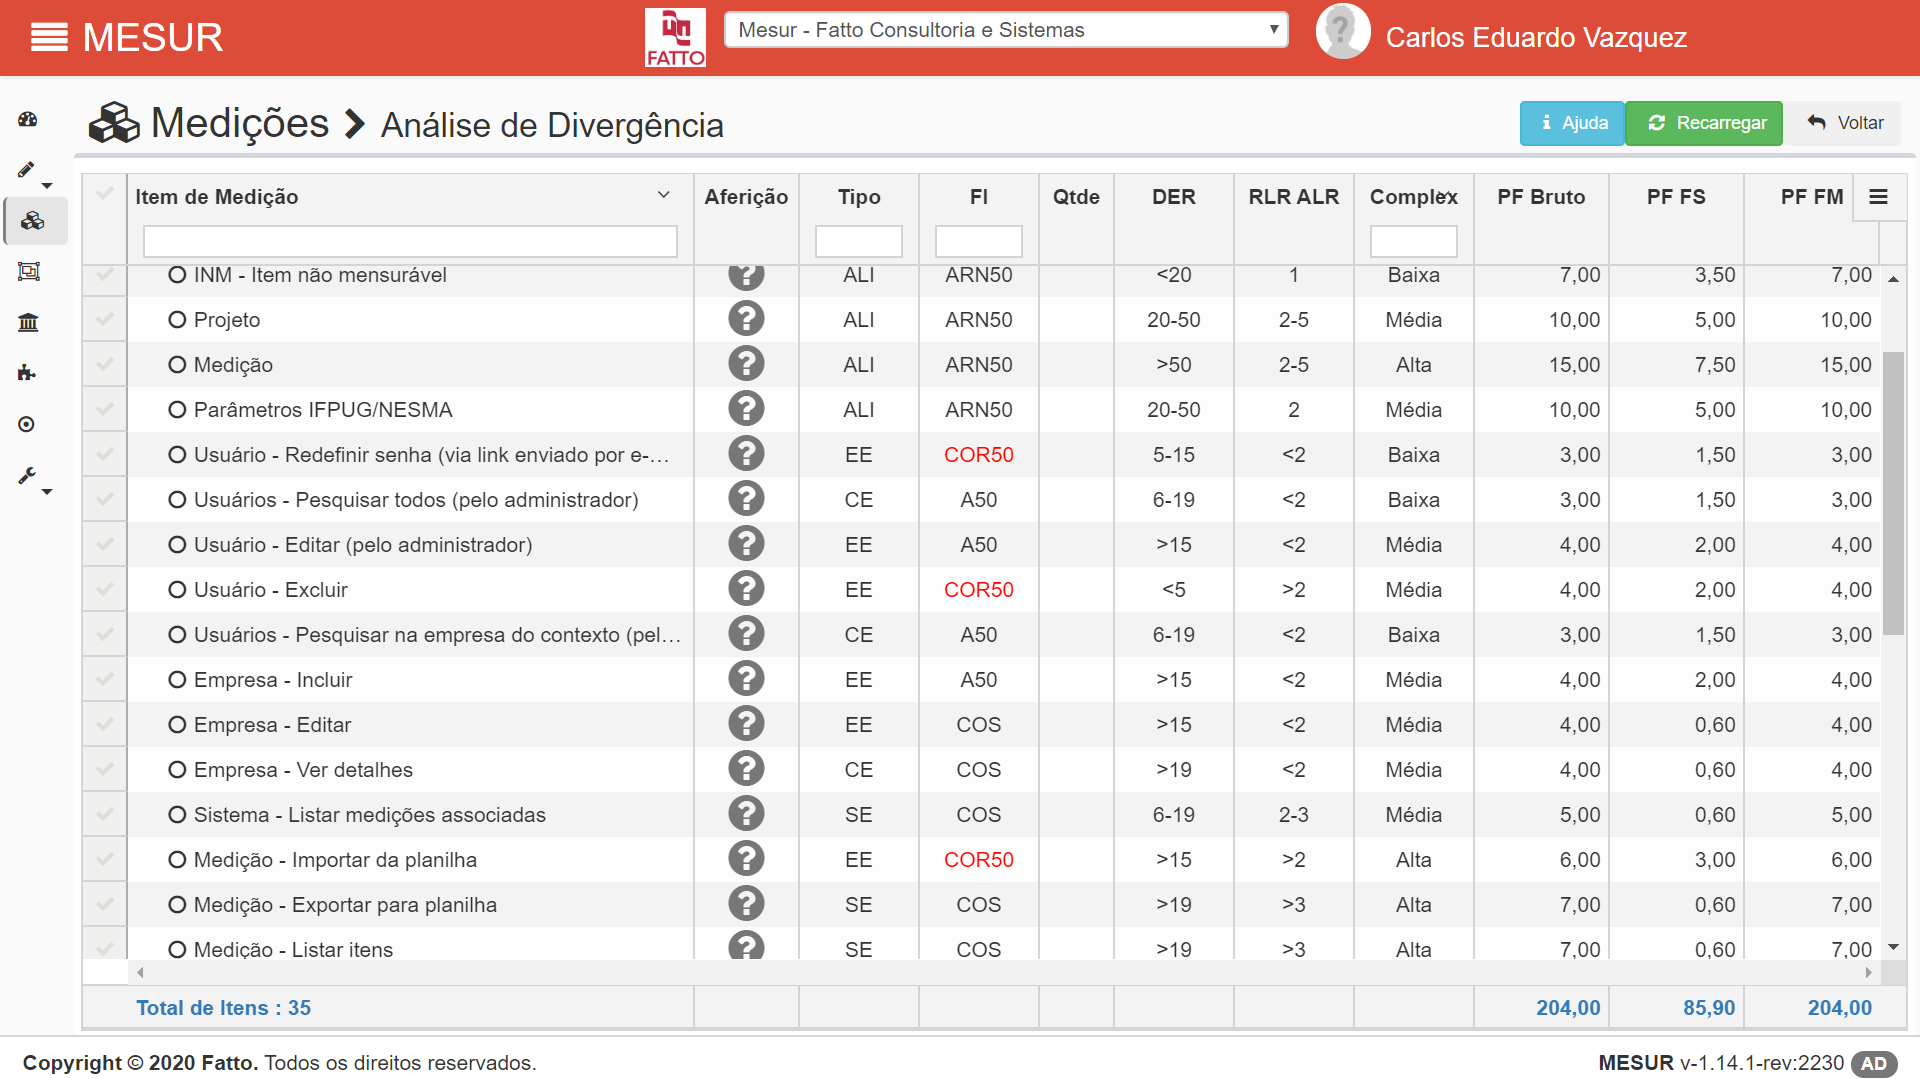Open the scope boundary sidebar icon
Screen dimensions: 1920x1079
click(29, 272)
